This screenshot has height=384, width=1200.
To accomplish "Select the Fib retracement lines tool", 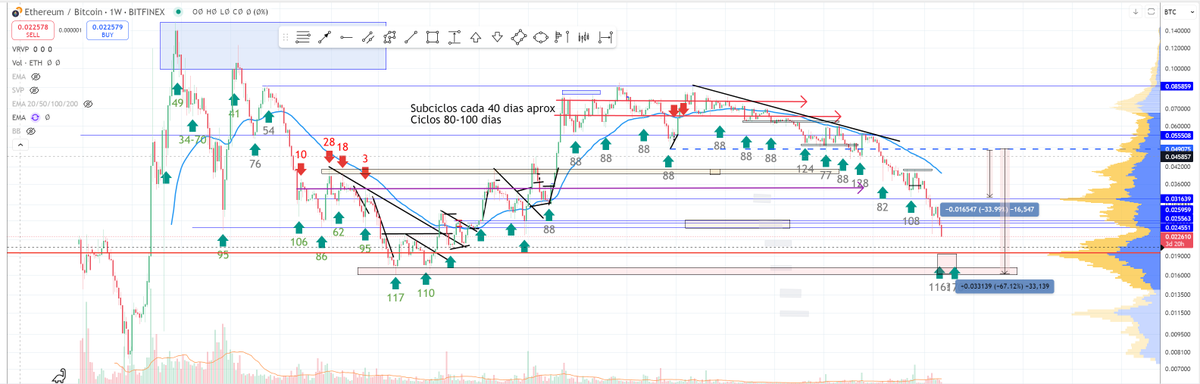I will pyautogui.click(x=302, y=38).
